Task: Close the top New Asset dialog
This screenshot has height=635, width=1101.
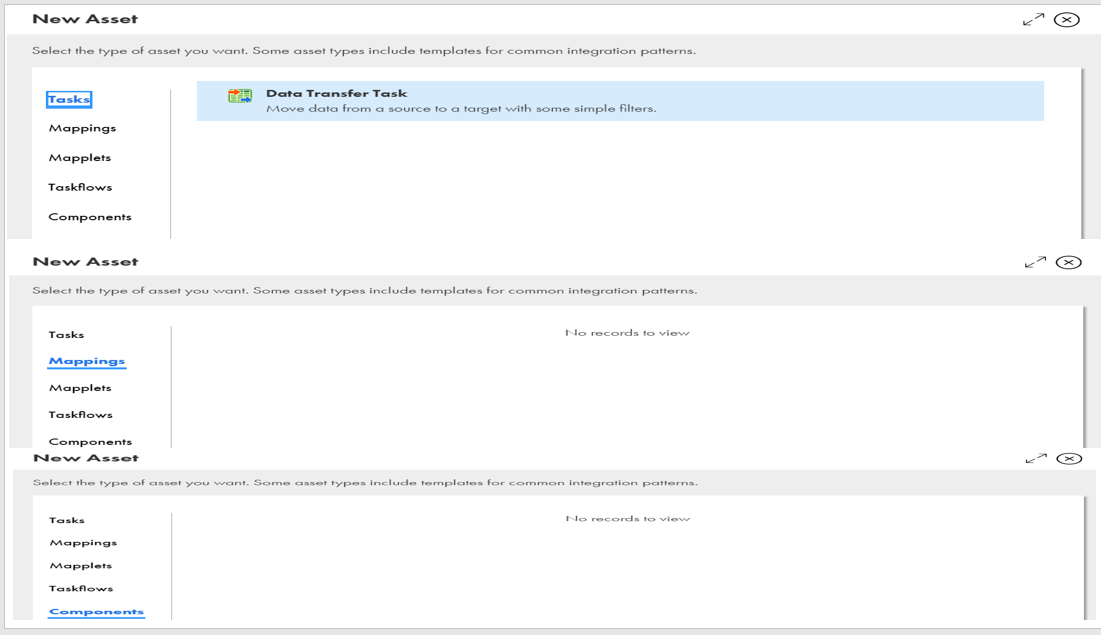Action: coord(1067,20)
